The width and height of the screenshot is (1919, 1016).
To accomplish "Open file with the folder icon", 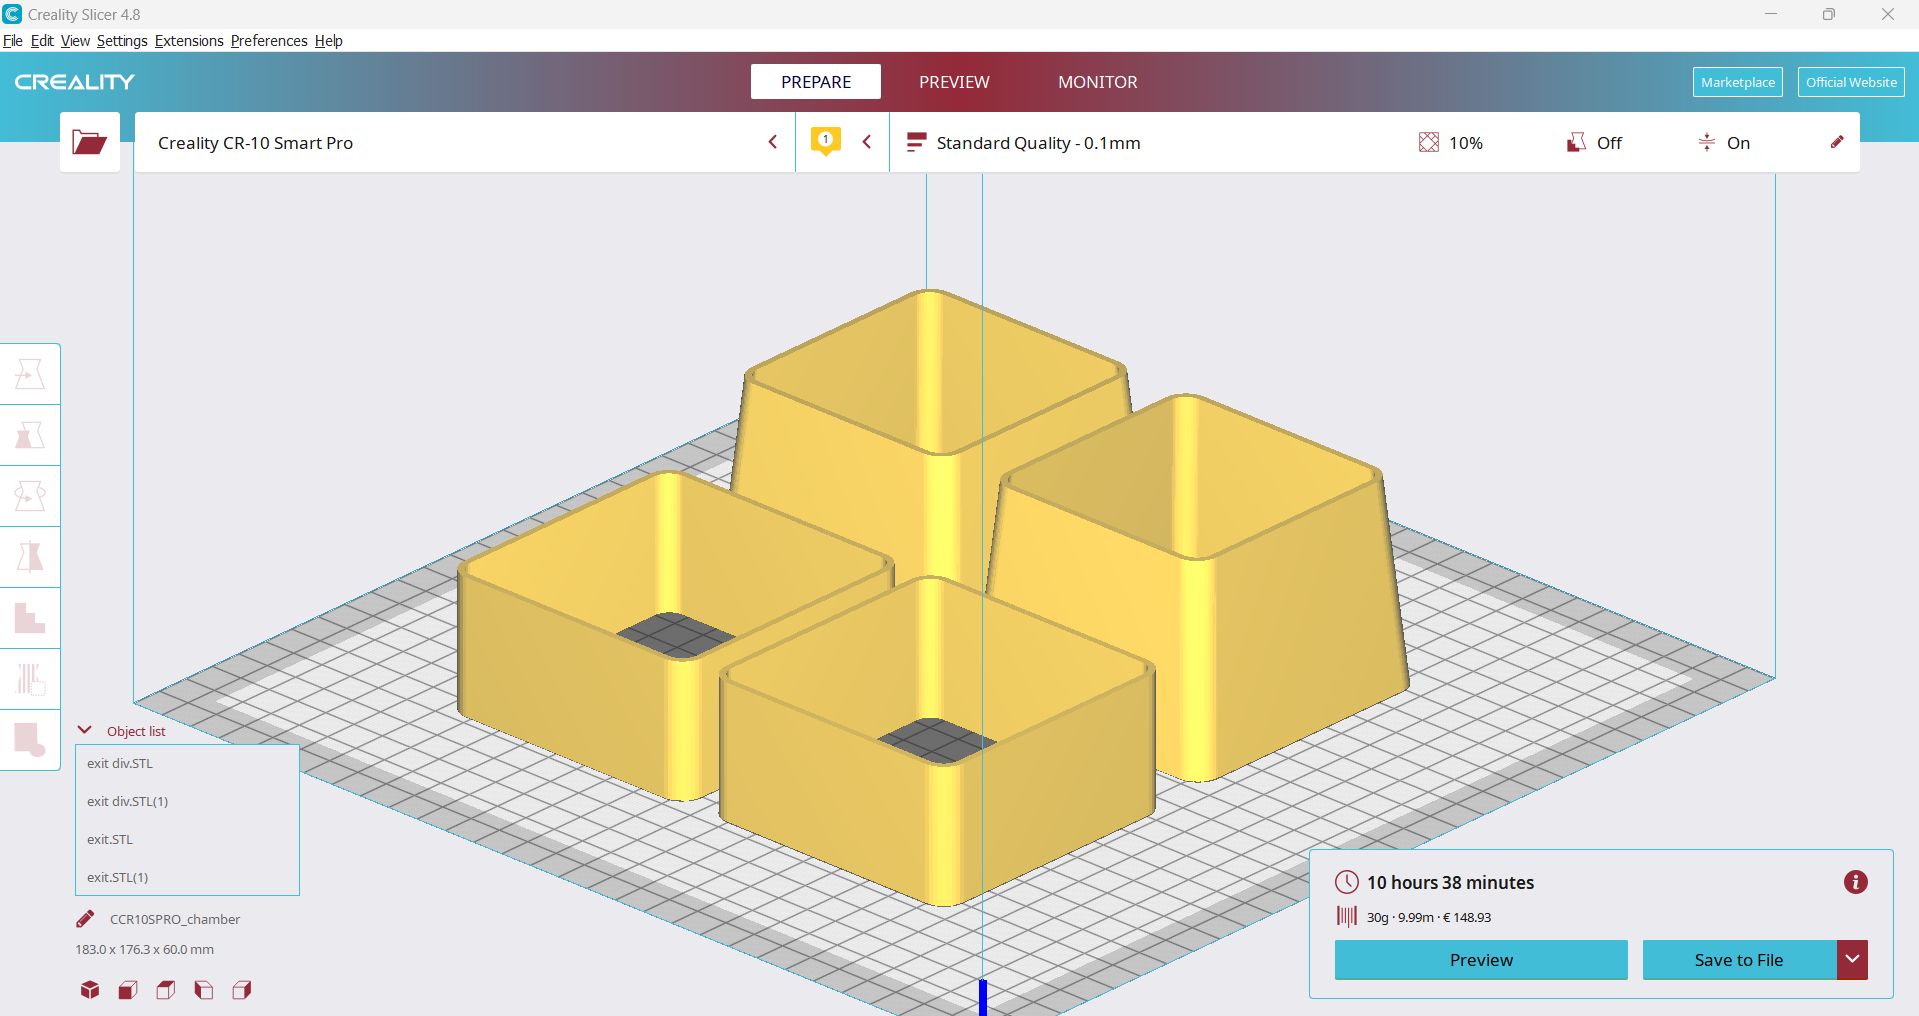I will pos(89,142).
